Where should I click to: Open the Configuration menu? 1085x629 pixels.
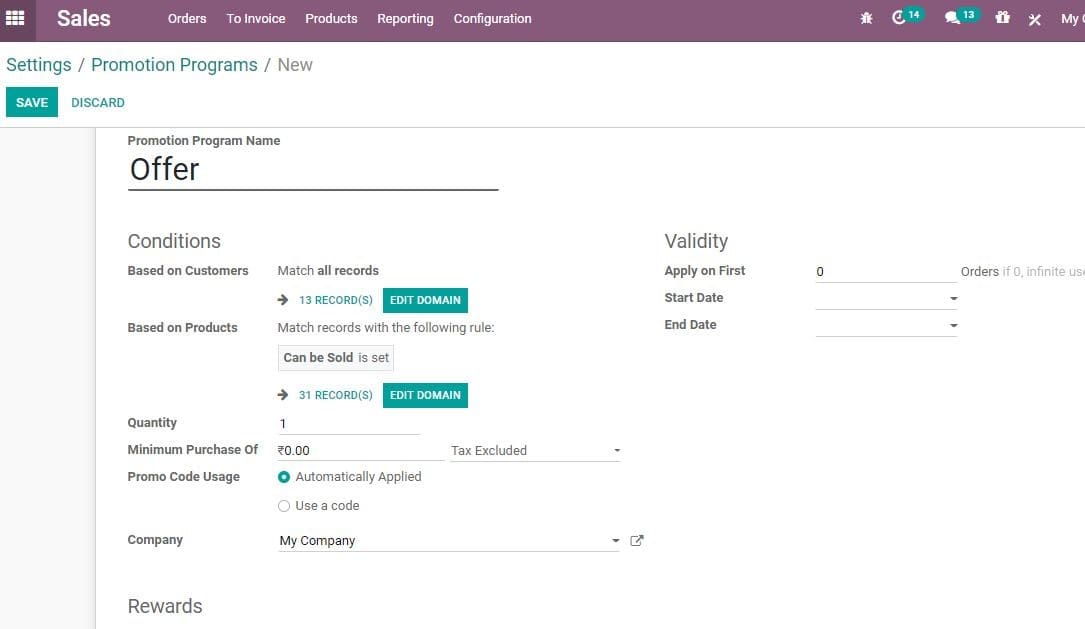point(492,18)
